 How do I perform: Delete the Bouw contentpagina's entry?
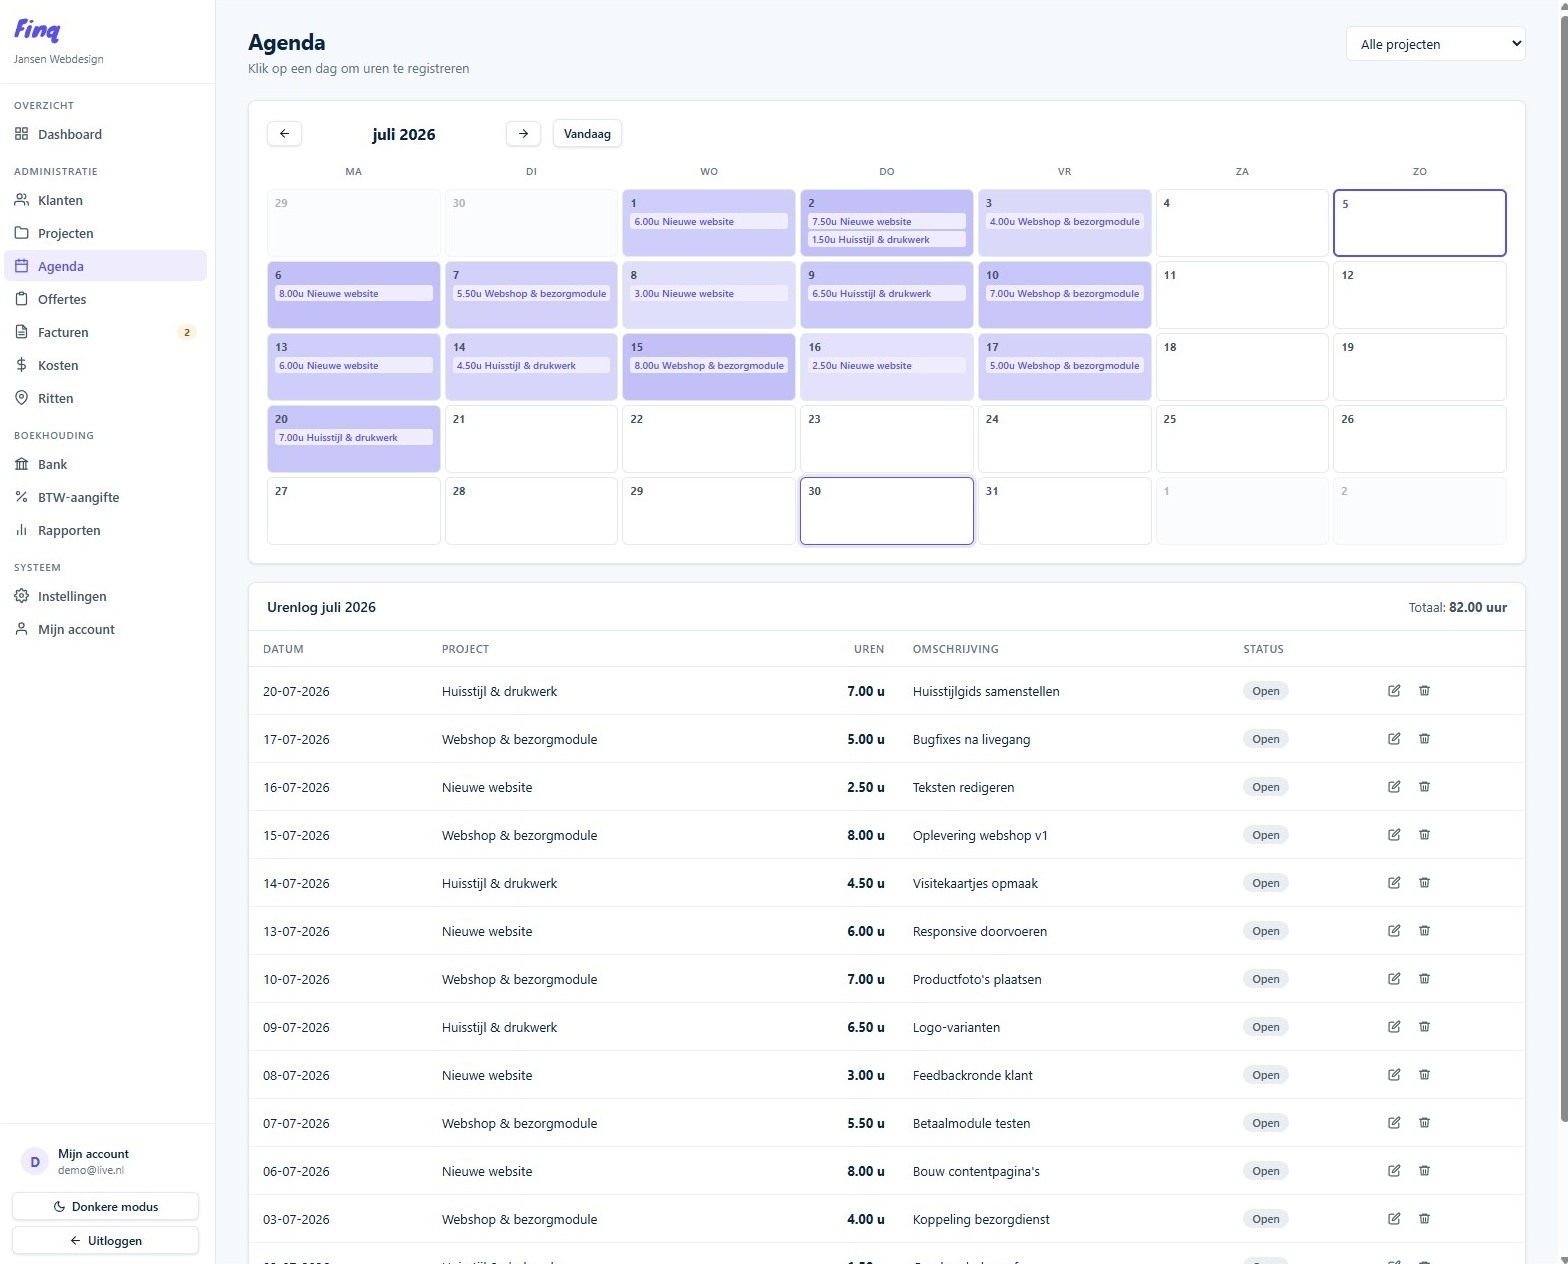[x=1424, y=1171]
